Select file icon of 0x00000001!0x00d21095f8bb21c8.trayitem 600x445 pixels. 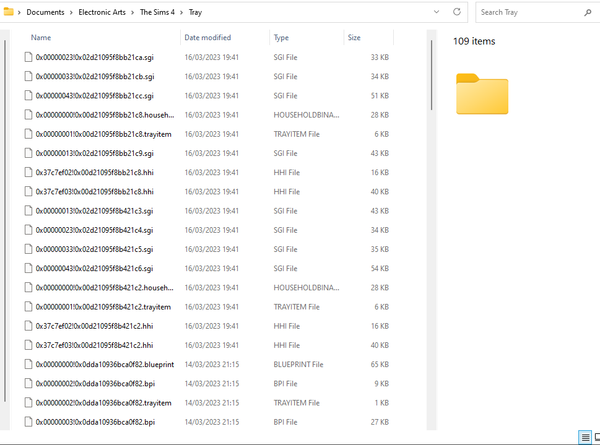28,134
